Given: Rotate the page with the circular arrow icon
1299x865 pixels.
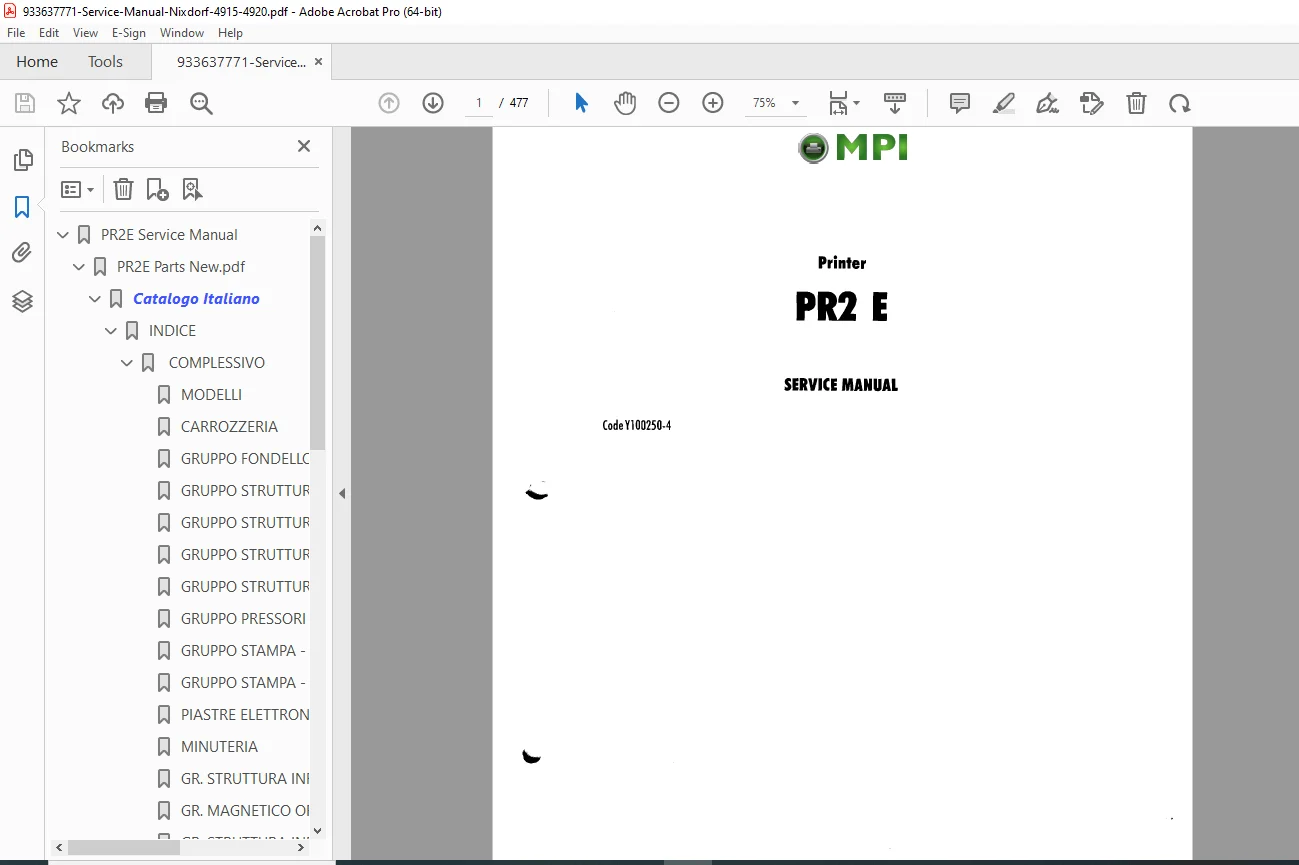Looking at the screenshot, I should click(x=1180, y=103).
